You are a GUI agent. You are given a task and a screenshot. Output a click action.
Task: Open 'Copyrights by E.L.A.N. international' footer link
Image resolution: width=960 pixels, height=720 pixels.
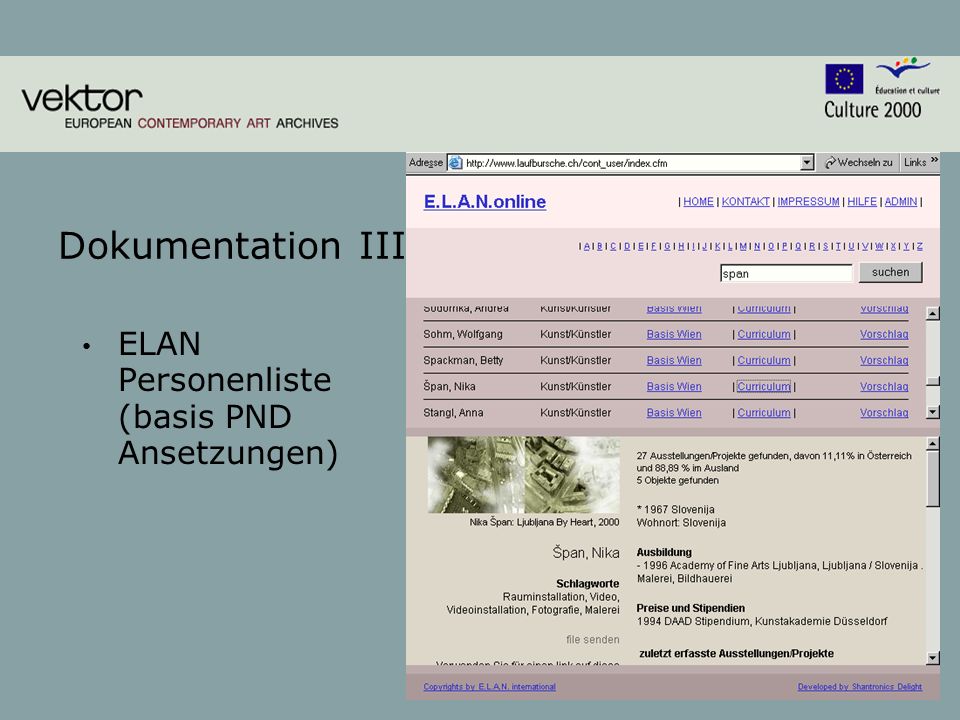(489, 687)
